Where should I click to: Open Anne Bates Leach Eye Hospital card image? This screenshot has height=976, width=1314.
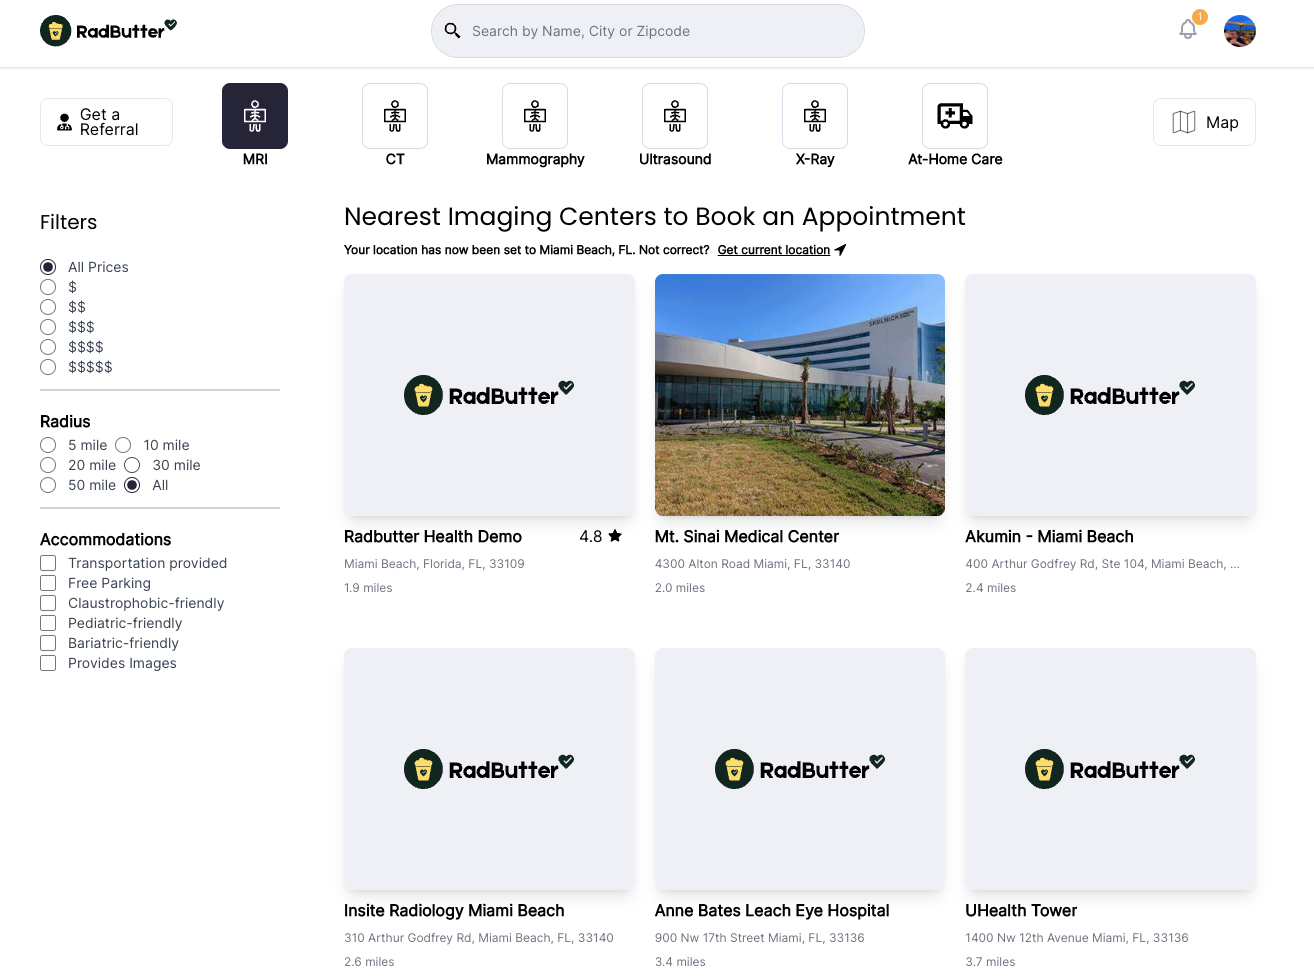point(800,769)
